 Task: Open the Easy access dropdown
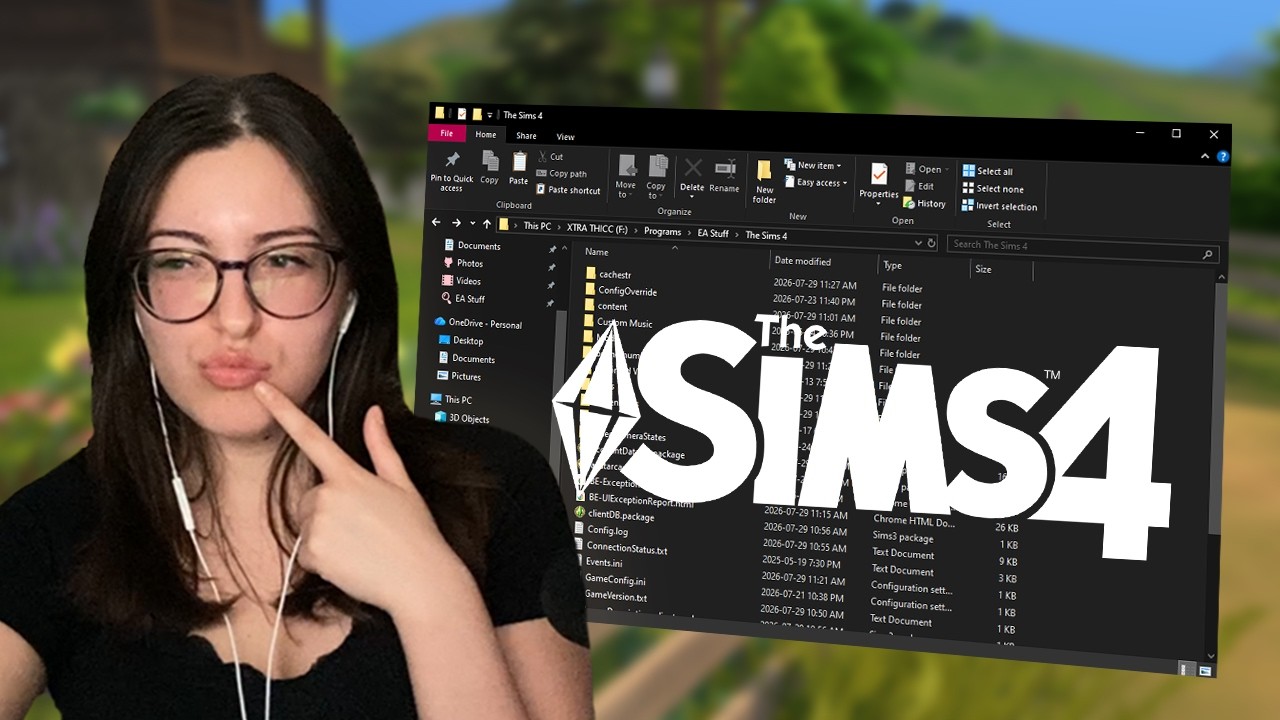816,183
